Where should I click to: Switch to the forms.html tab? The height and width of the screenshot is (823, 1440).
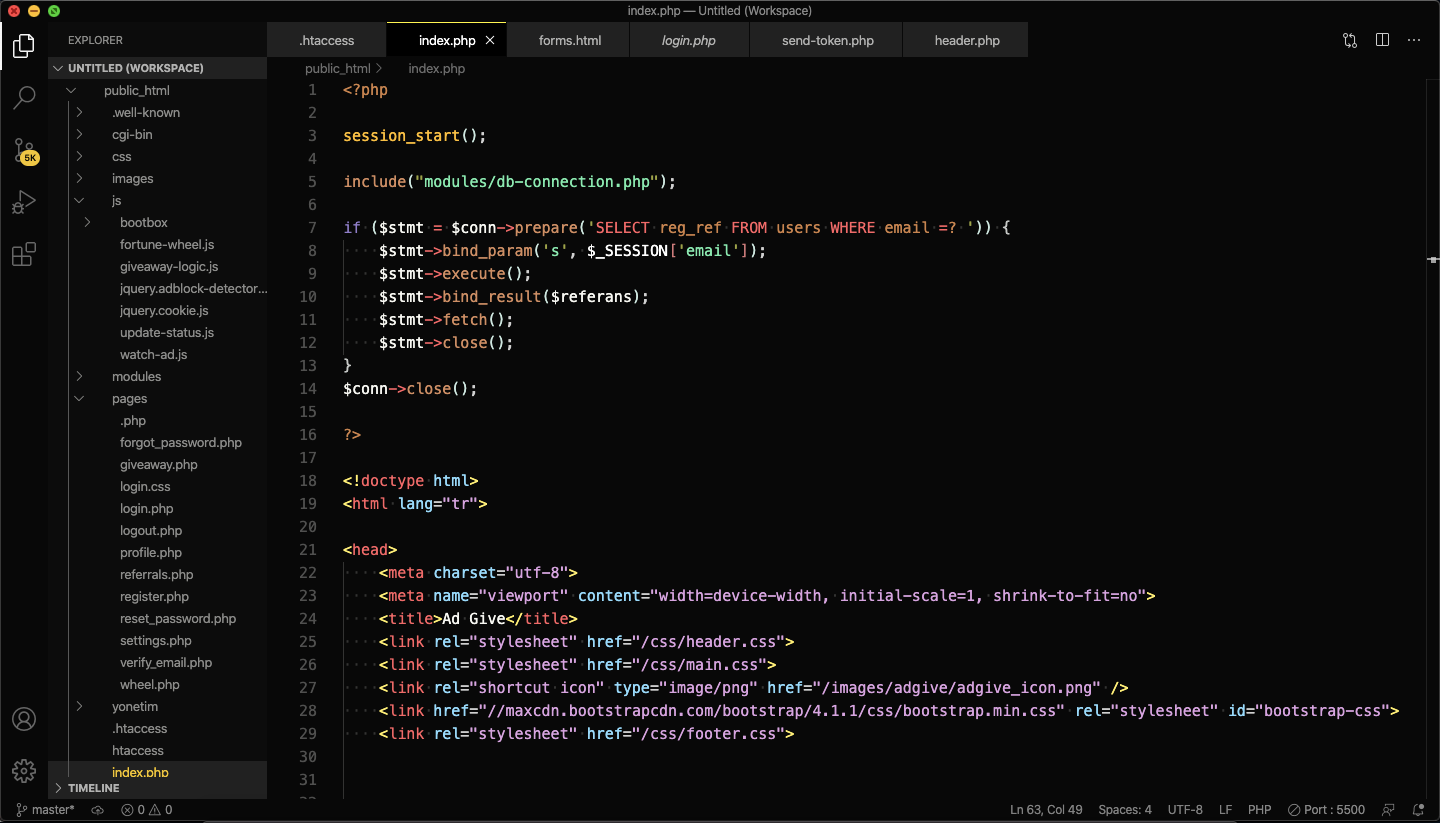tap(570, 40)
